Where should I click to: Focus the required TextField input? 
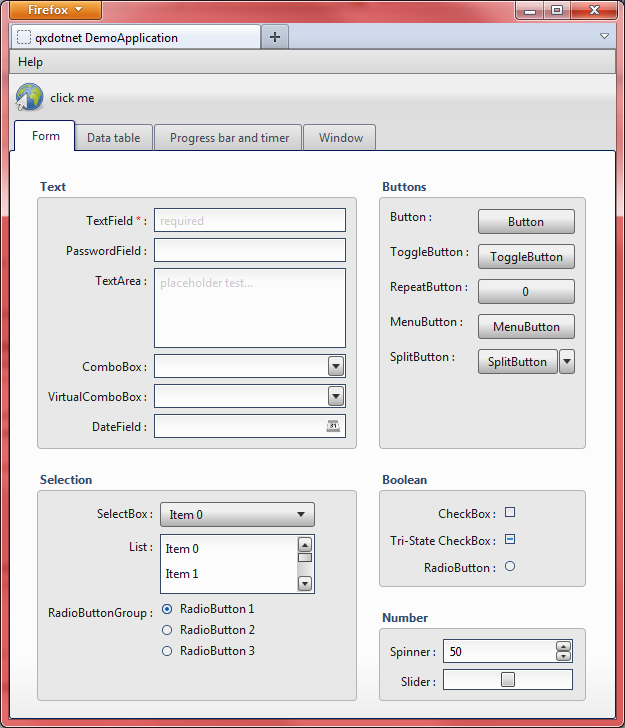pyautogui.click(x=250, y=220)
